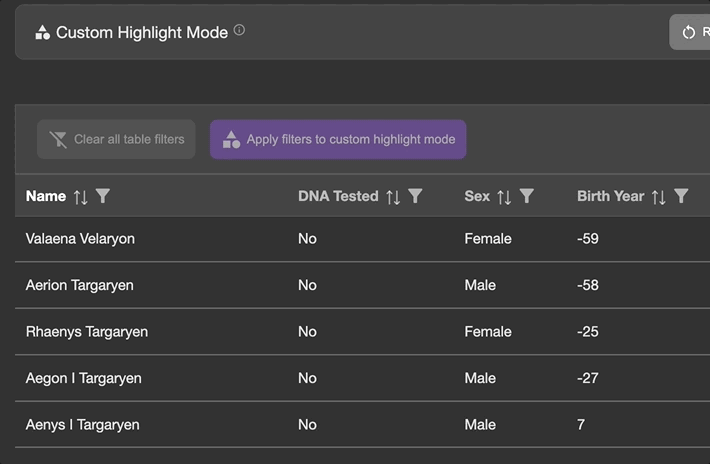Screen dimensions: 710x464
Task: Sort table by DNA Tested column
Action: pyautogui.click(x=393, y=197)
